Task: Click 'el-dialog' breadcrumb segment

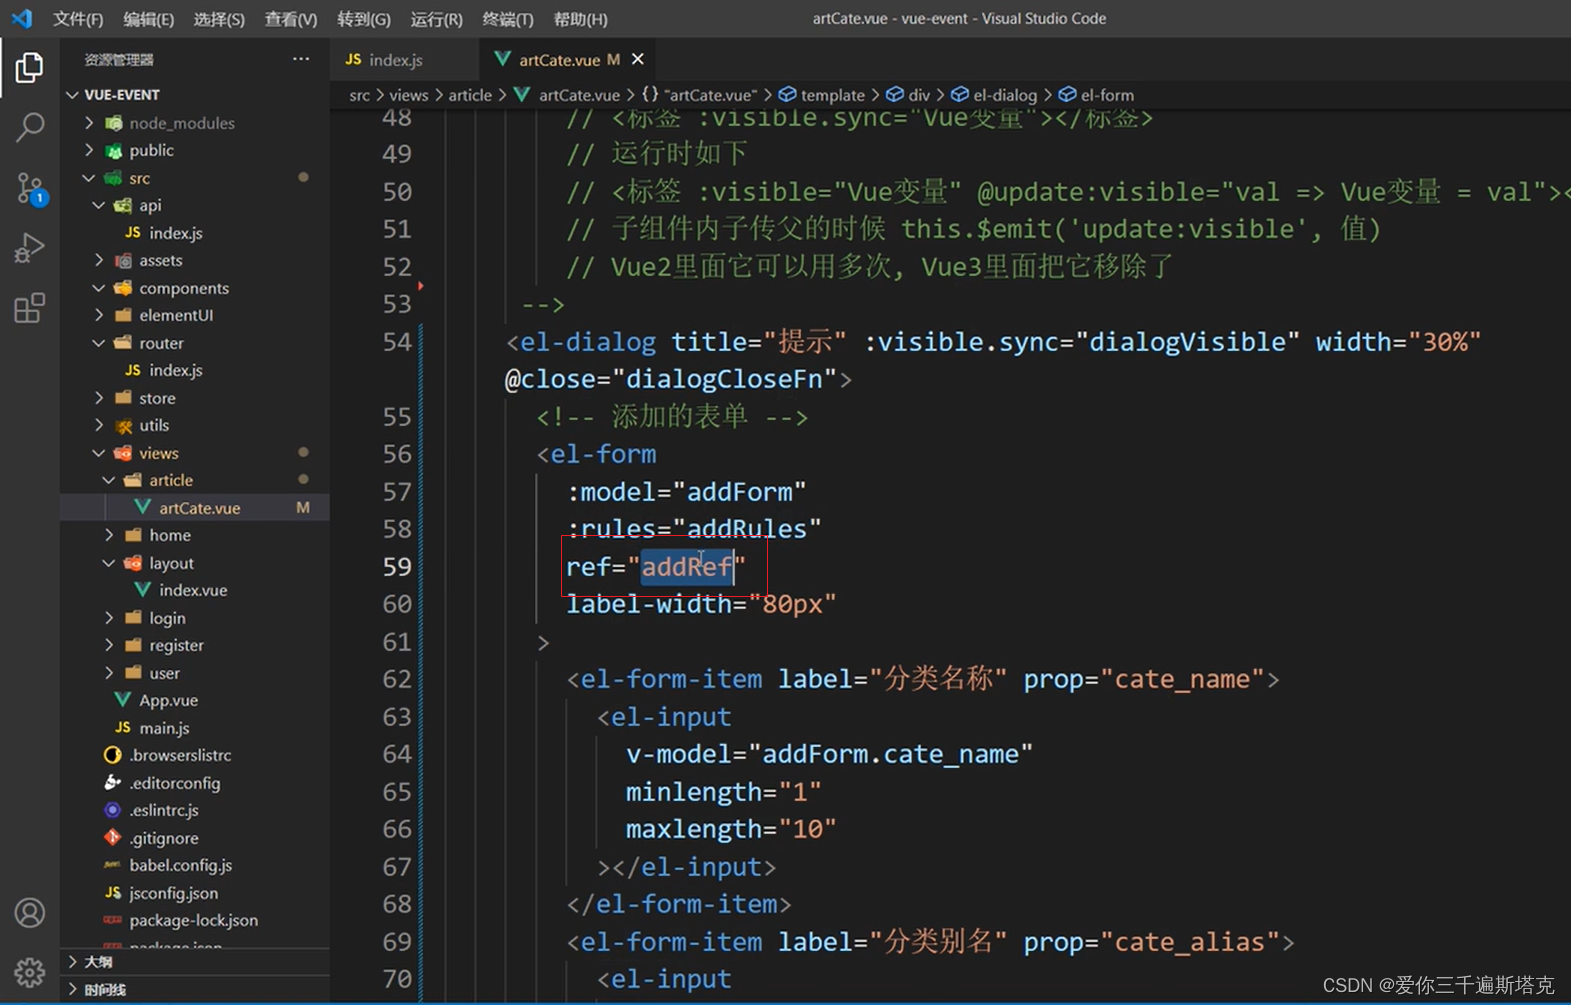Action: pyautogui.click(x=1004, y=95)
